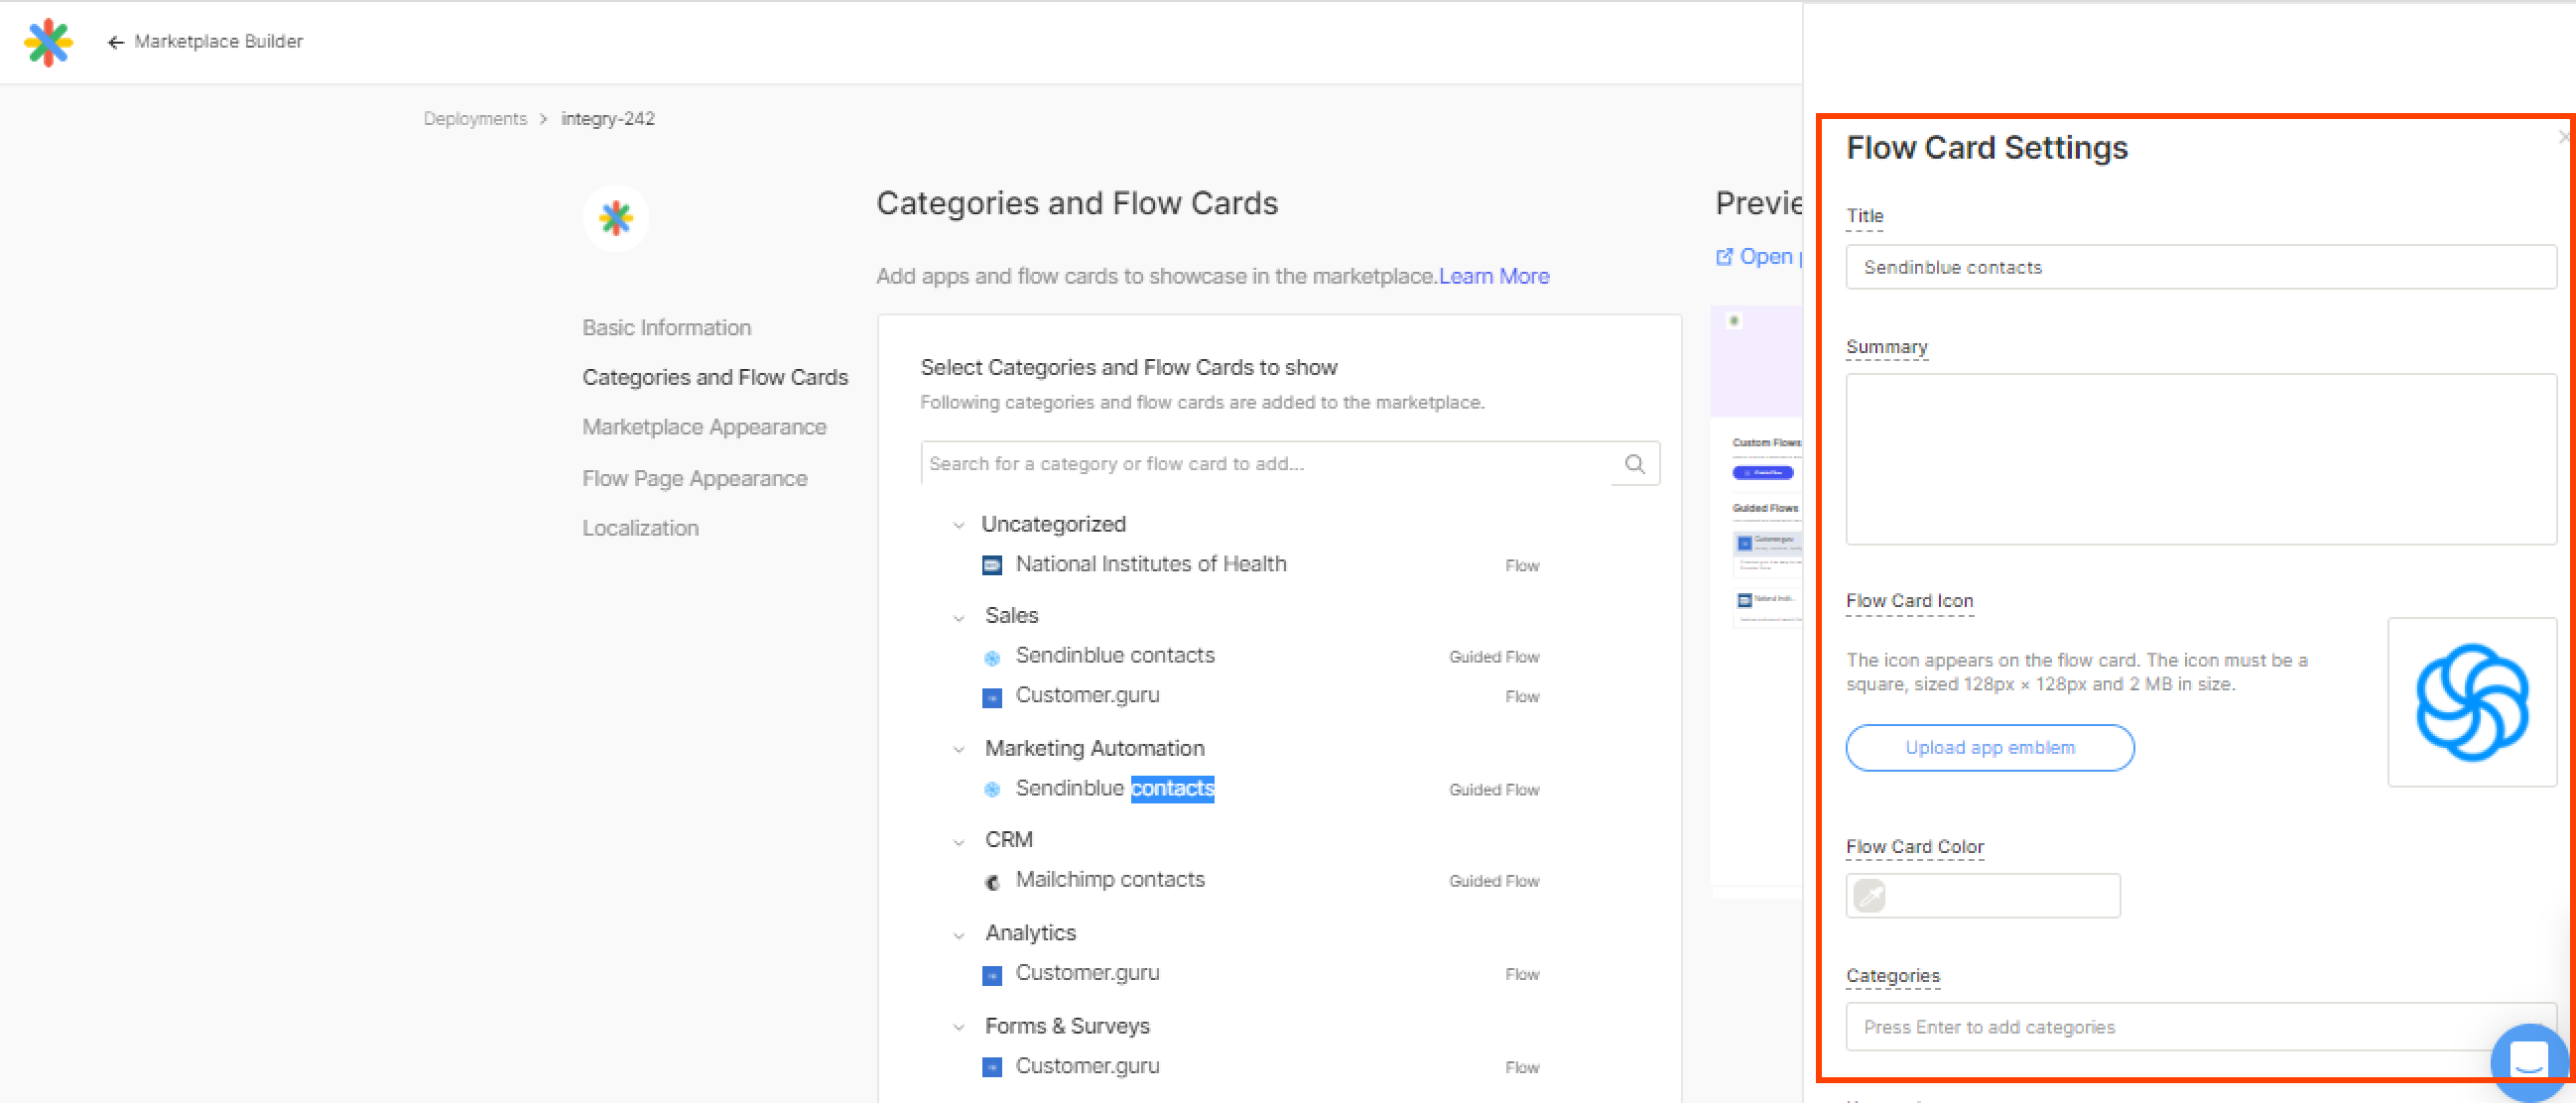2576x1103 pixels.
Task: Click the Uncategorized category label
Action: pyautogui.click(x=1052, y=525)
